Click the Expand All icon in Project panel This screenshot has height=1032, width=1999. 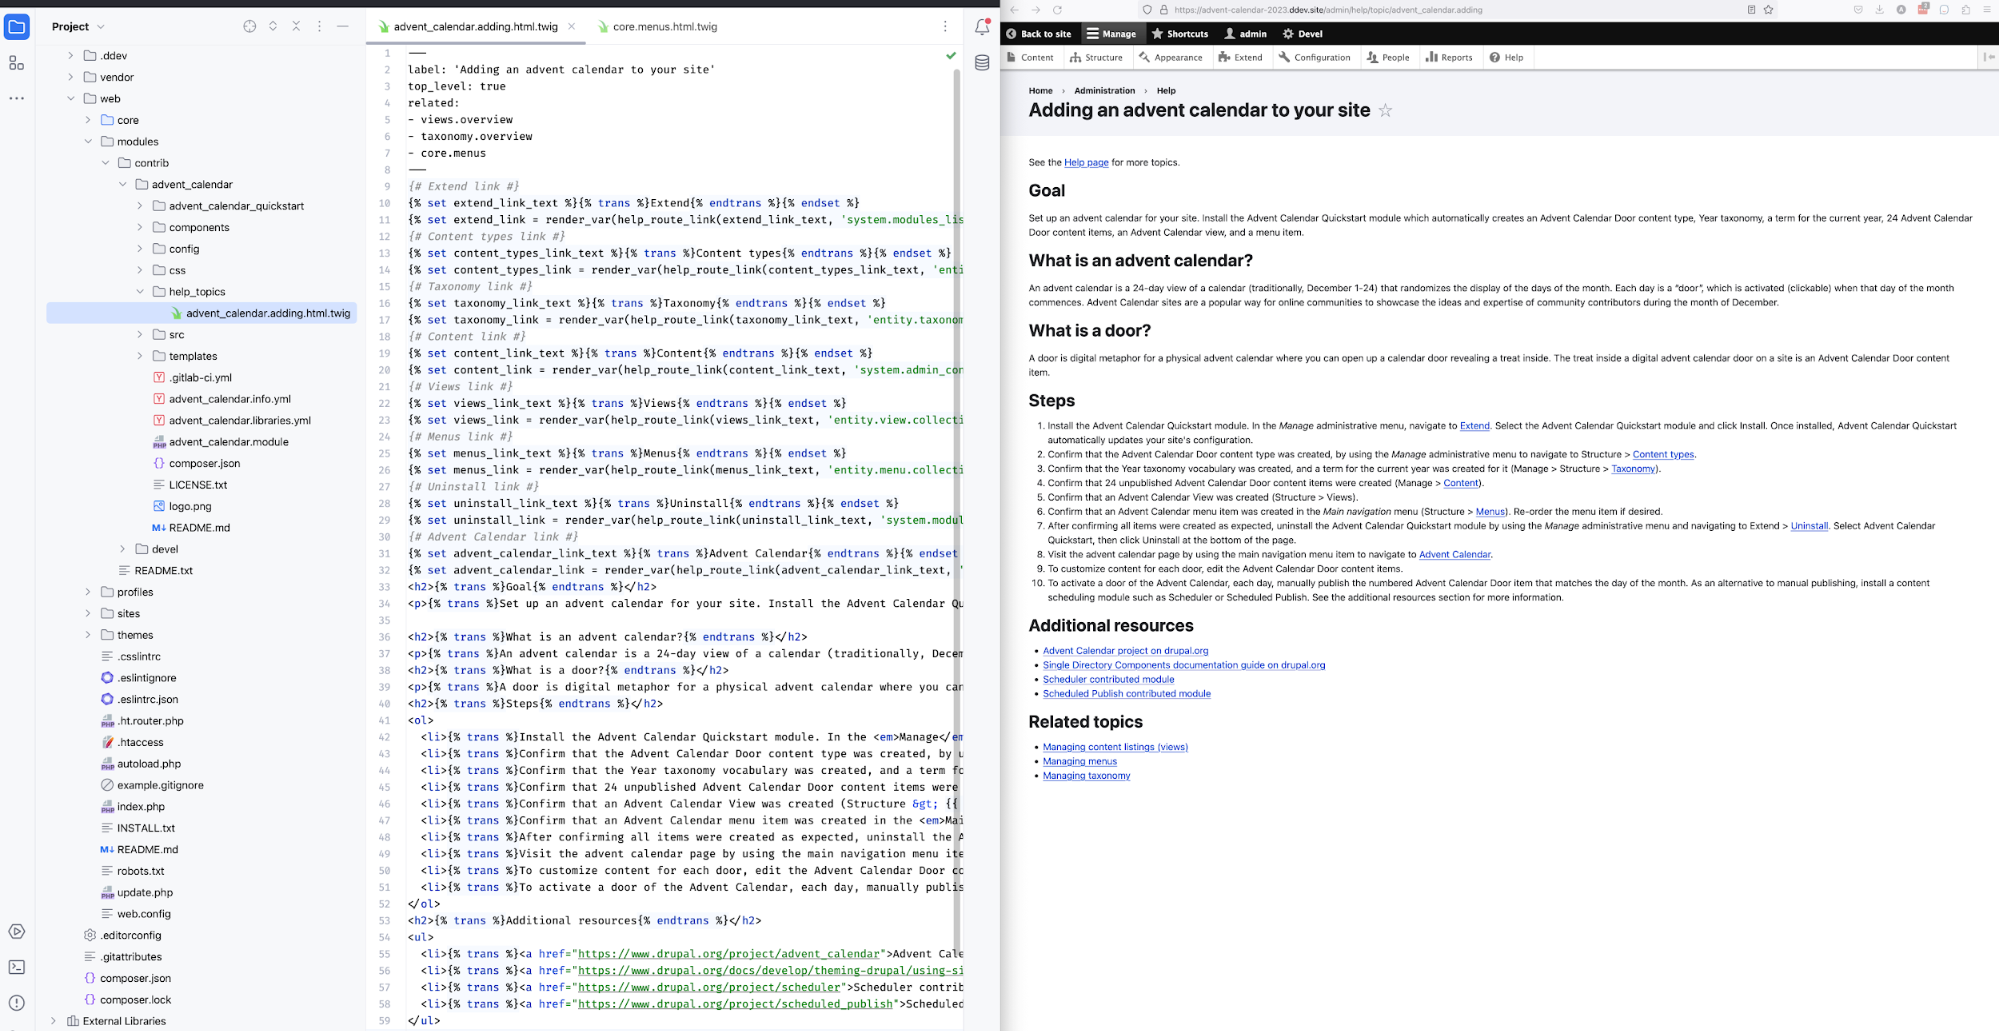pos(273,26)
